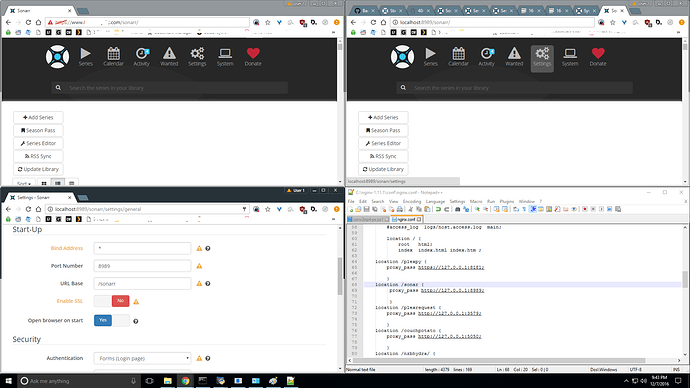Open the Plugins menu in Notepad++
The image size is (690, 388).
tap(506, 201)
